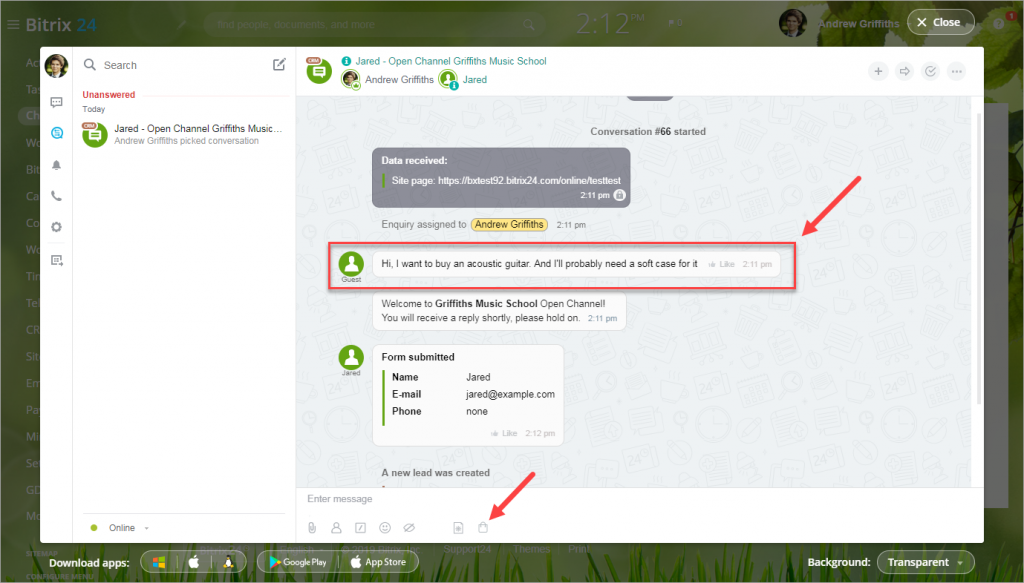Download Linux app via penguin icon
This screenshot has height=583, width=1024.
point(229,562)
